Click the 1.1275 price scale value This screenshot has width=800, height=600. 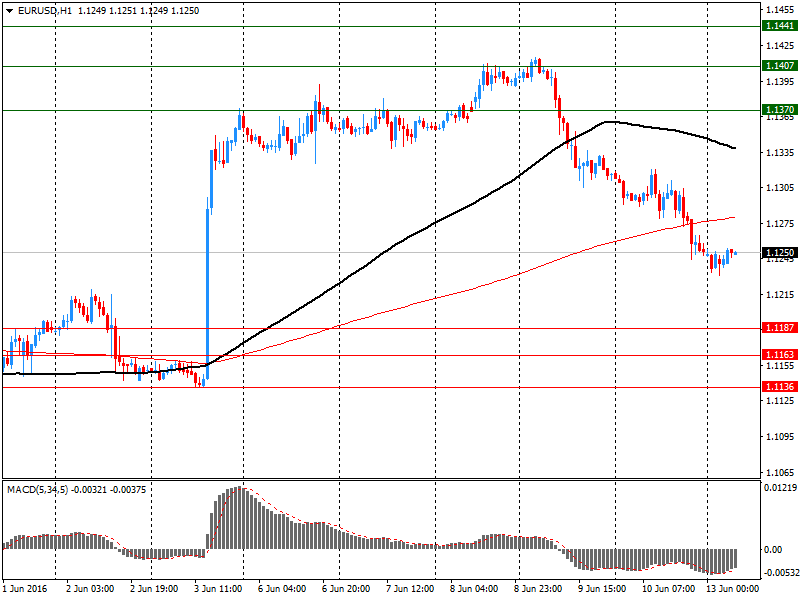click(780, 223)
